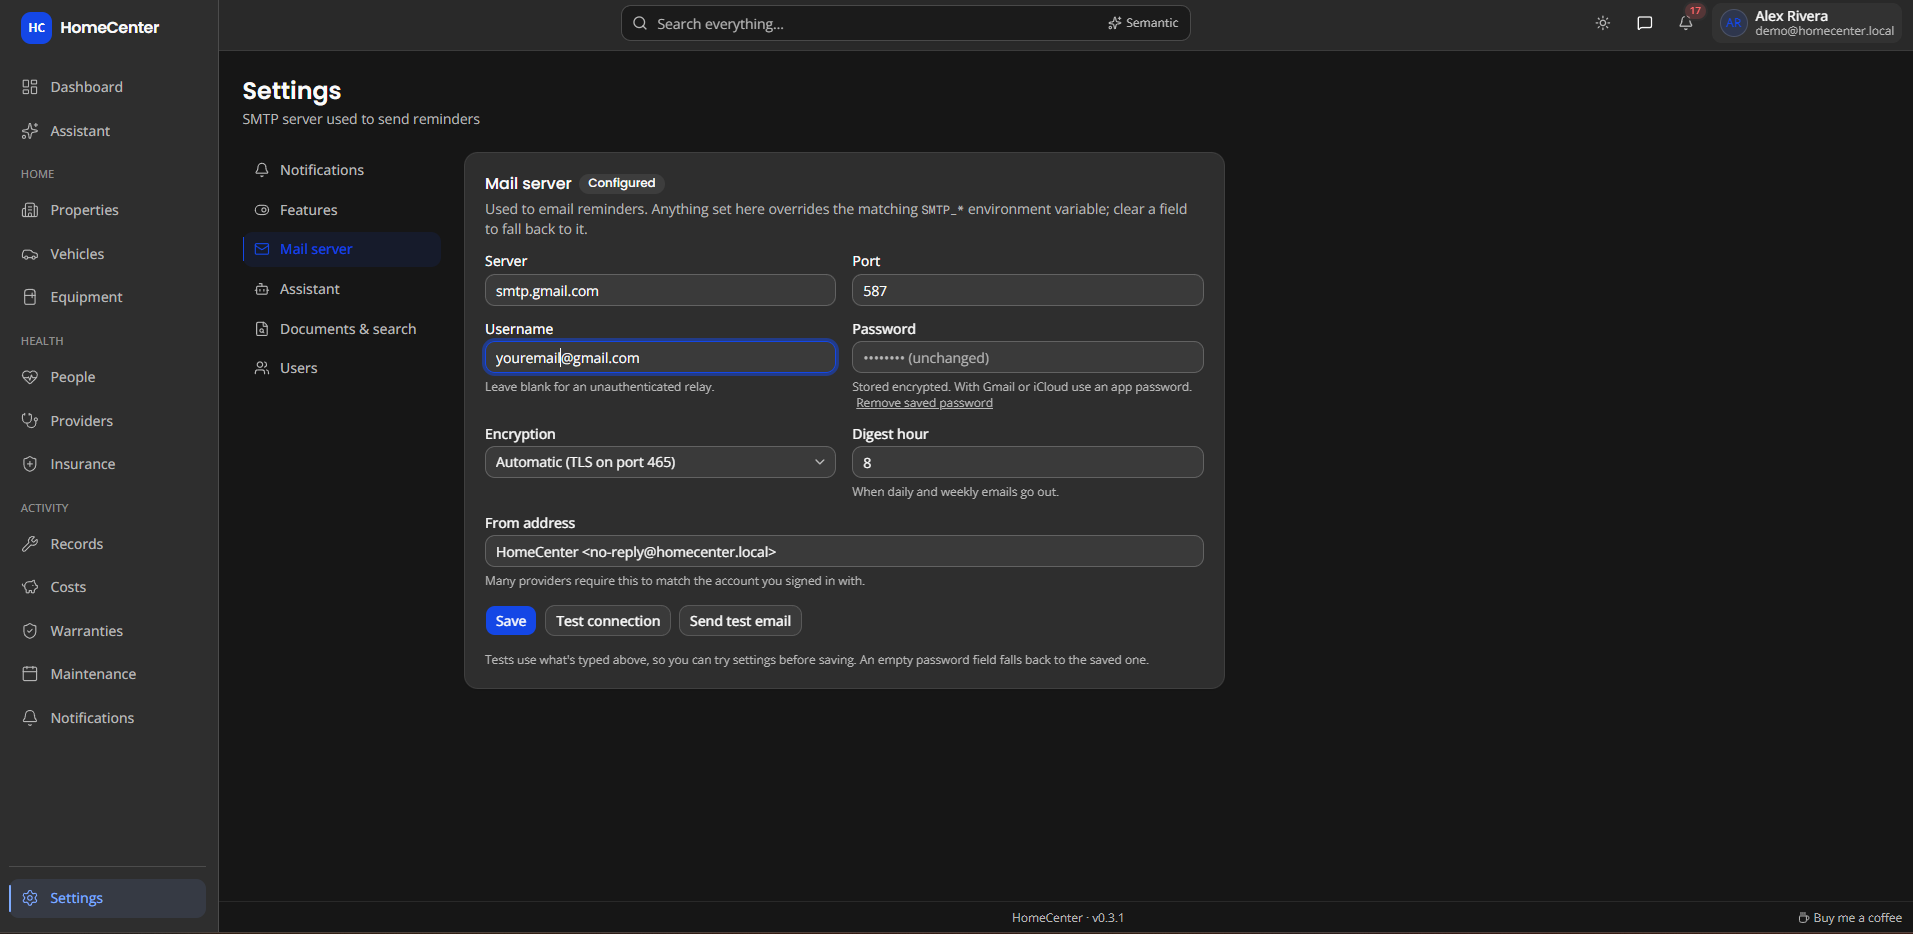Open the Features settings tab
This screenshot has width=1913, height=934.
[x=342, y=210]
